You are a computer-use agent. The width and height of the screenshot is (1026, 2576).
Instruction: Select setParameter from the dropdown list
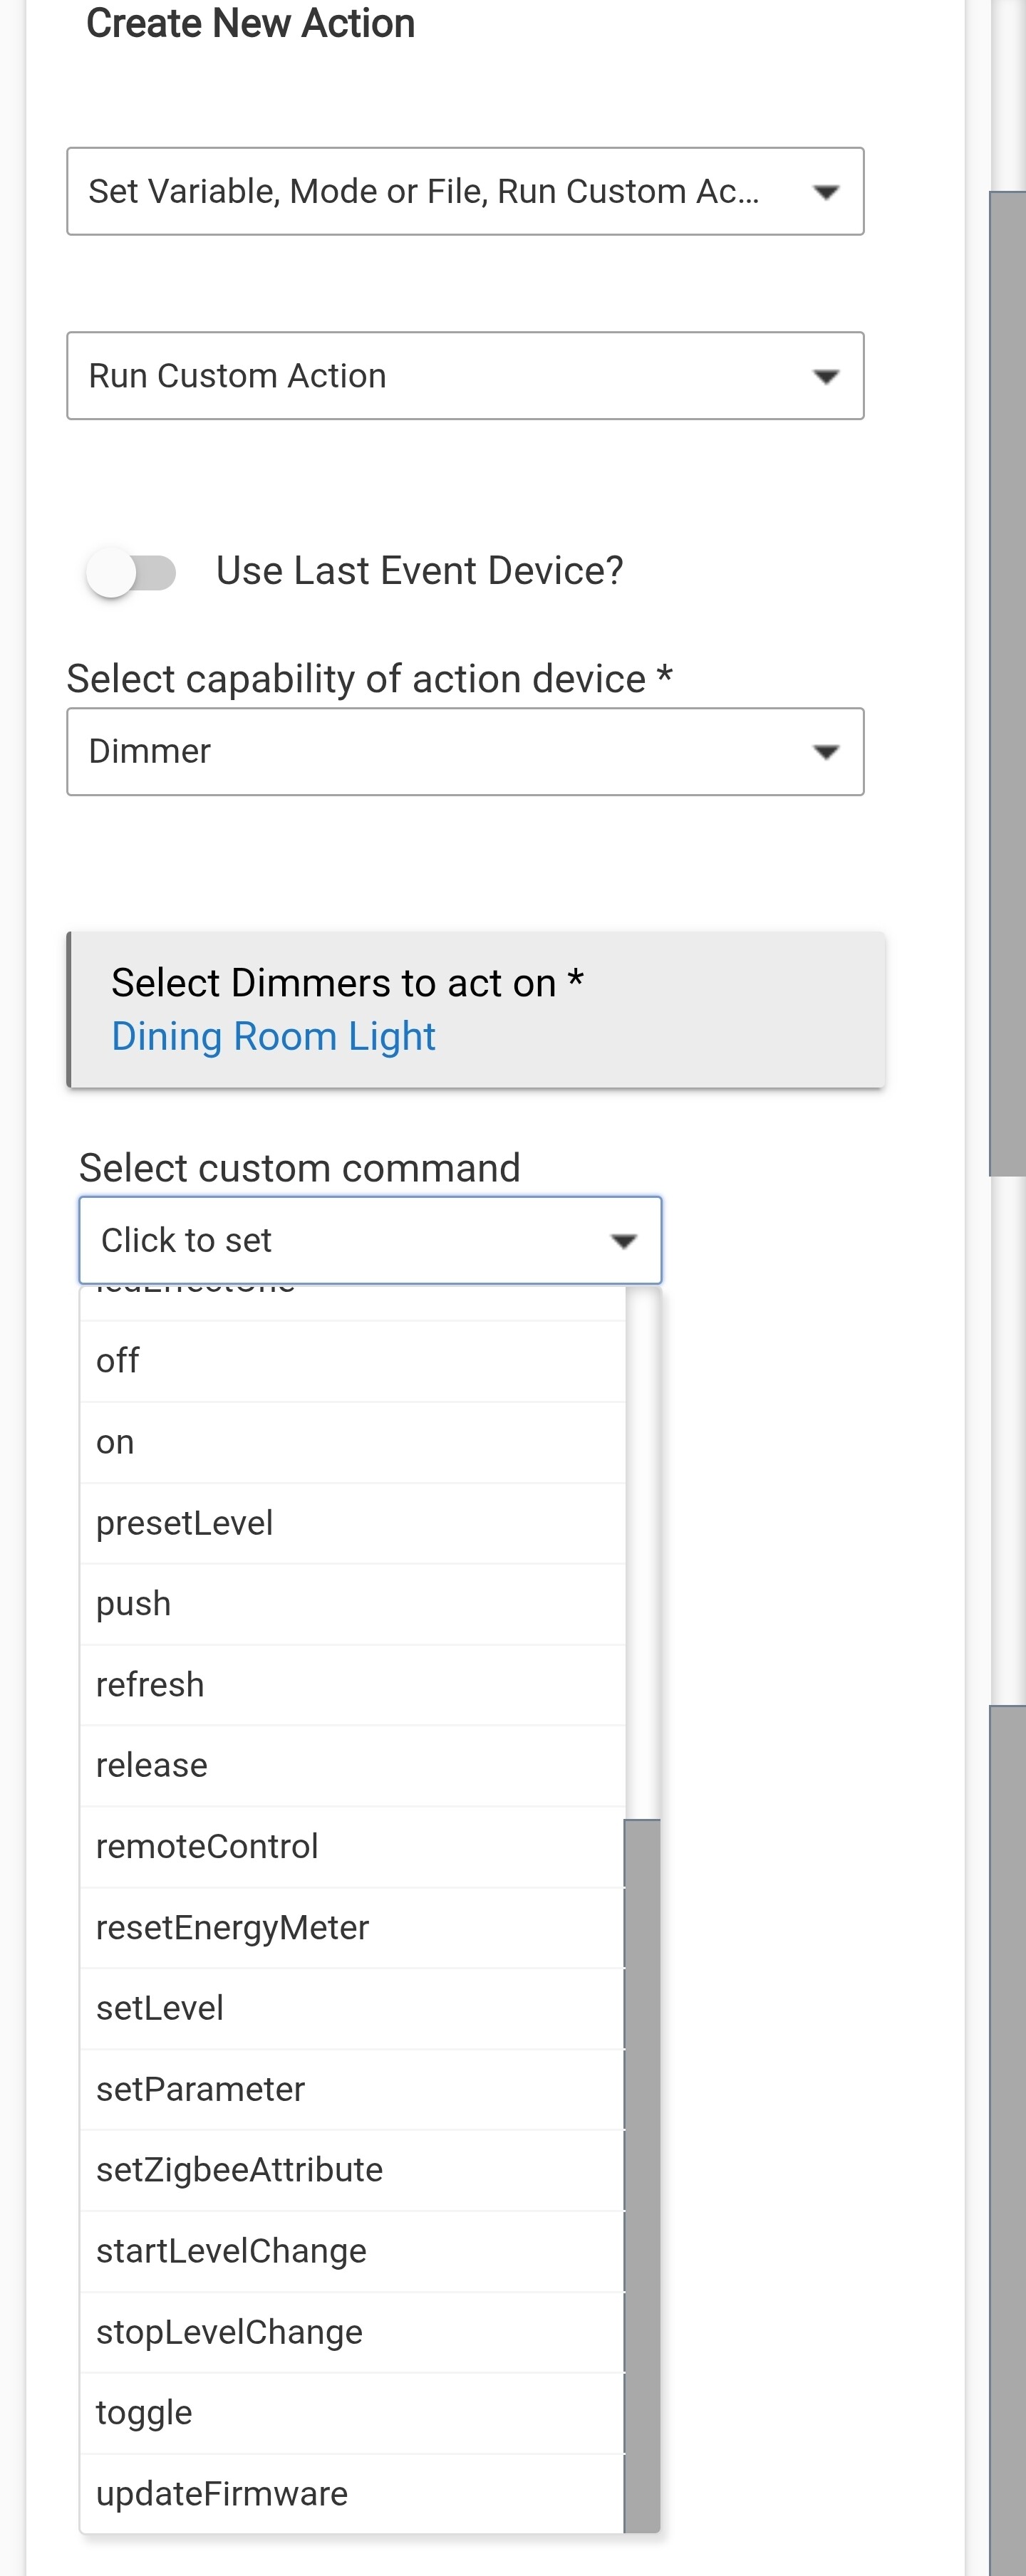tap(352, 2090)
